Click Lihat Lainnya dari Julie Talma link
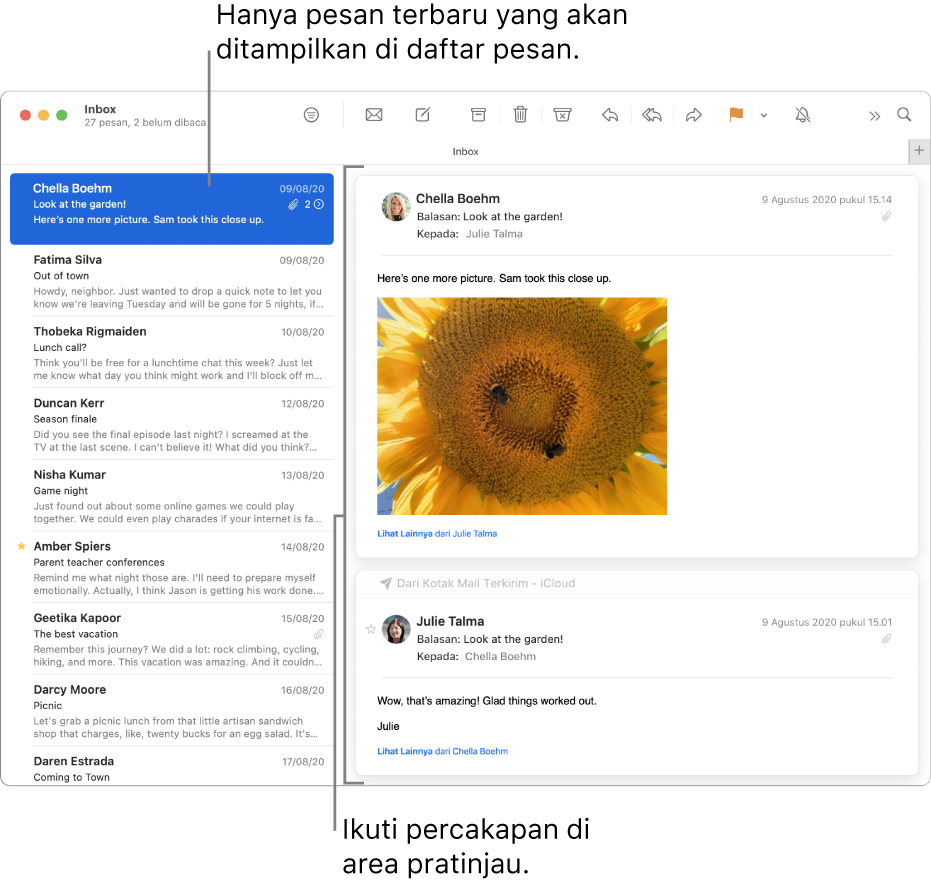 (x=437, y=534)
